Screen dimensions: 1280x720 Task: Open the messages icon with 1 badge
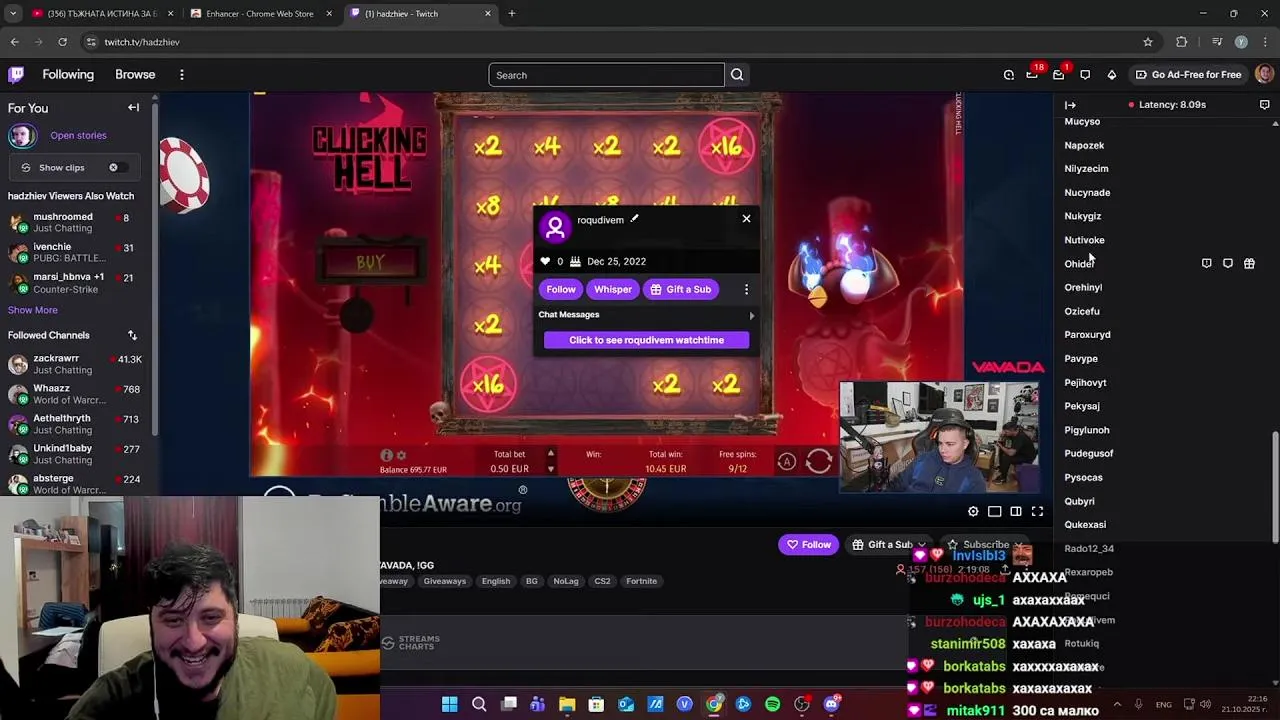1059,74
